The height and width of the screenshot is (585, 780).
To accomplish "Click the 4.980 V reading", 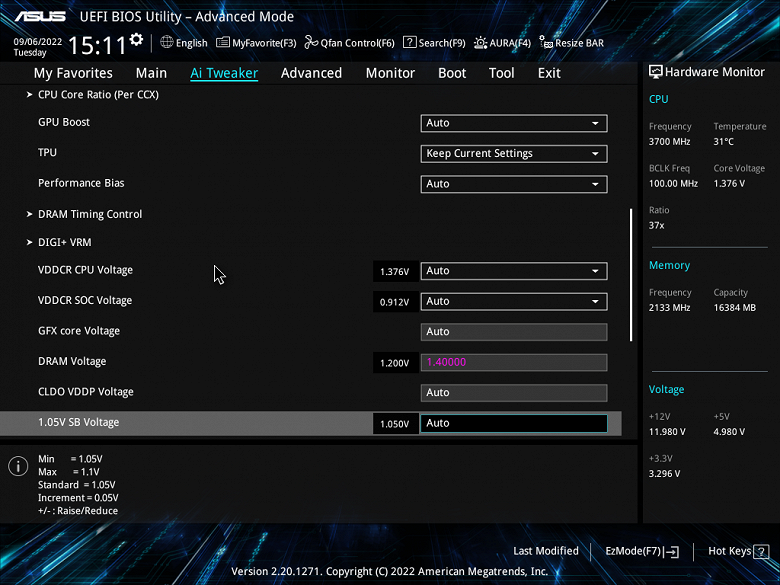I will [x=729, y=432].
